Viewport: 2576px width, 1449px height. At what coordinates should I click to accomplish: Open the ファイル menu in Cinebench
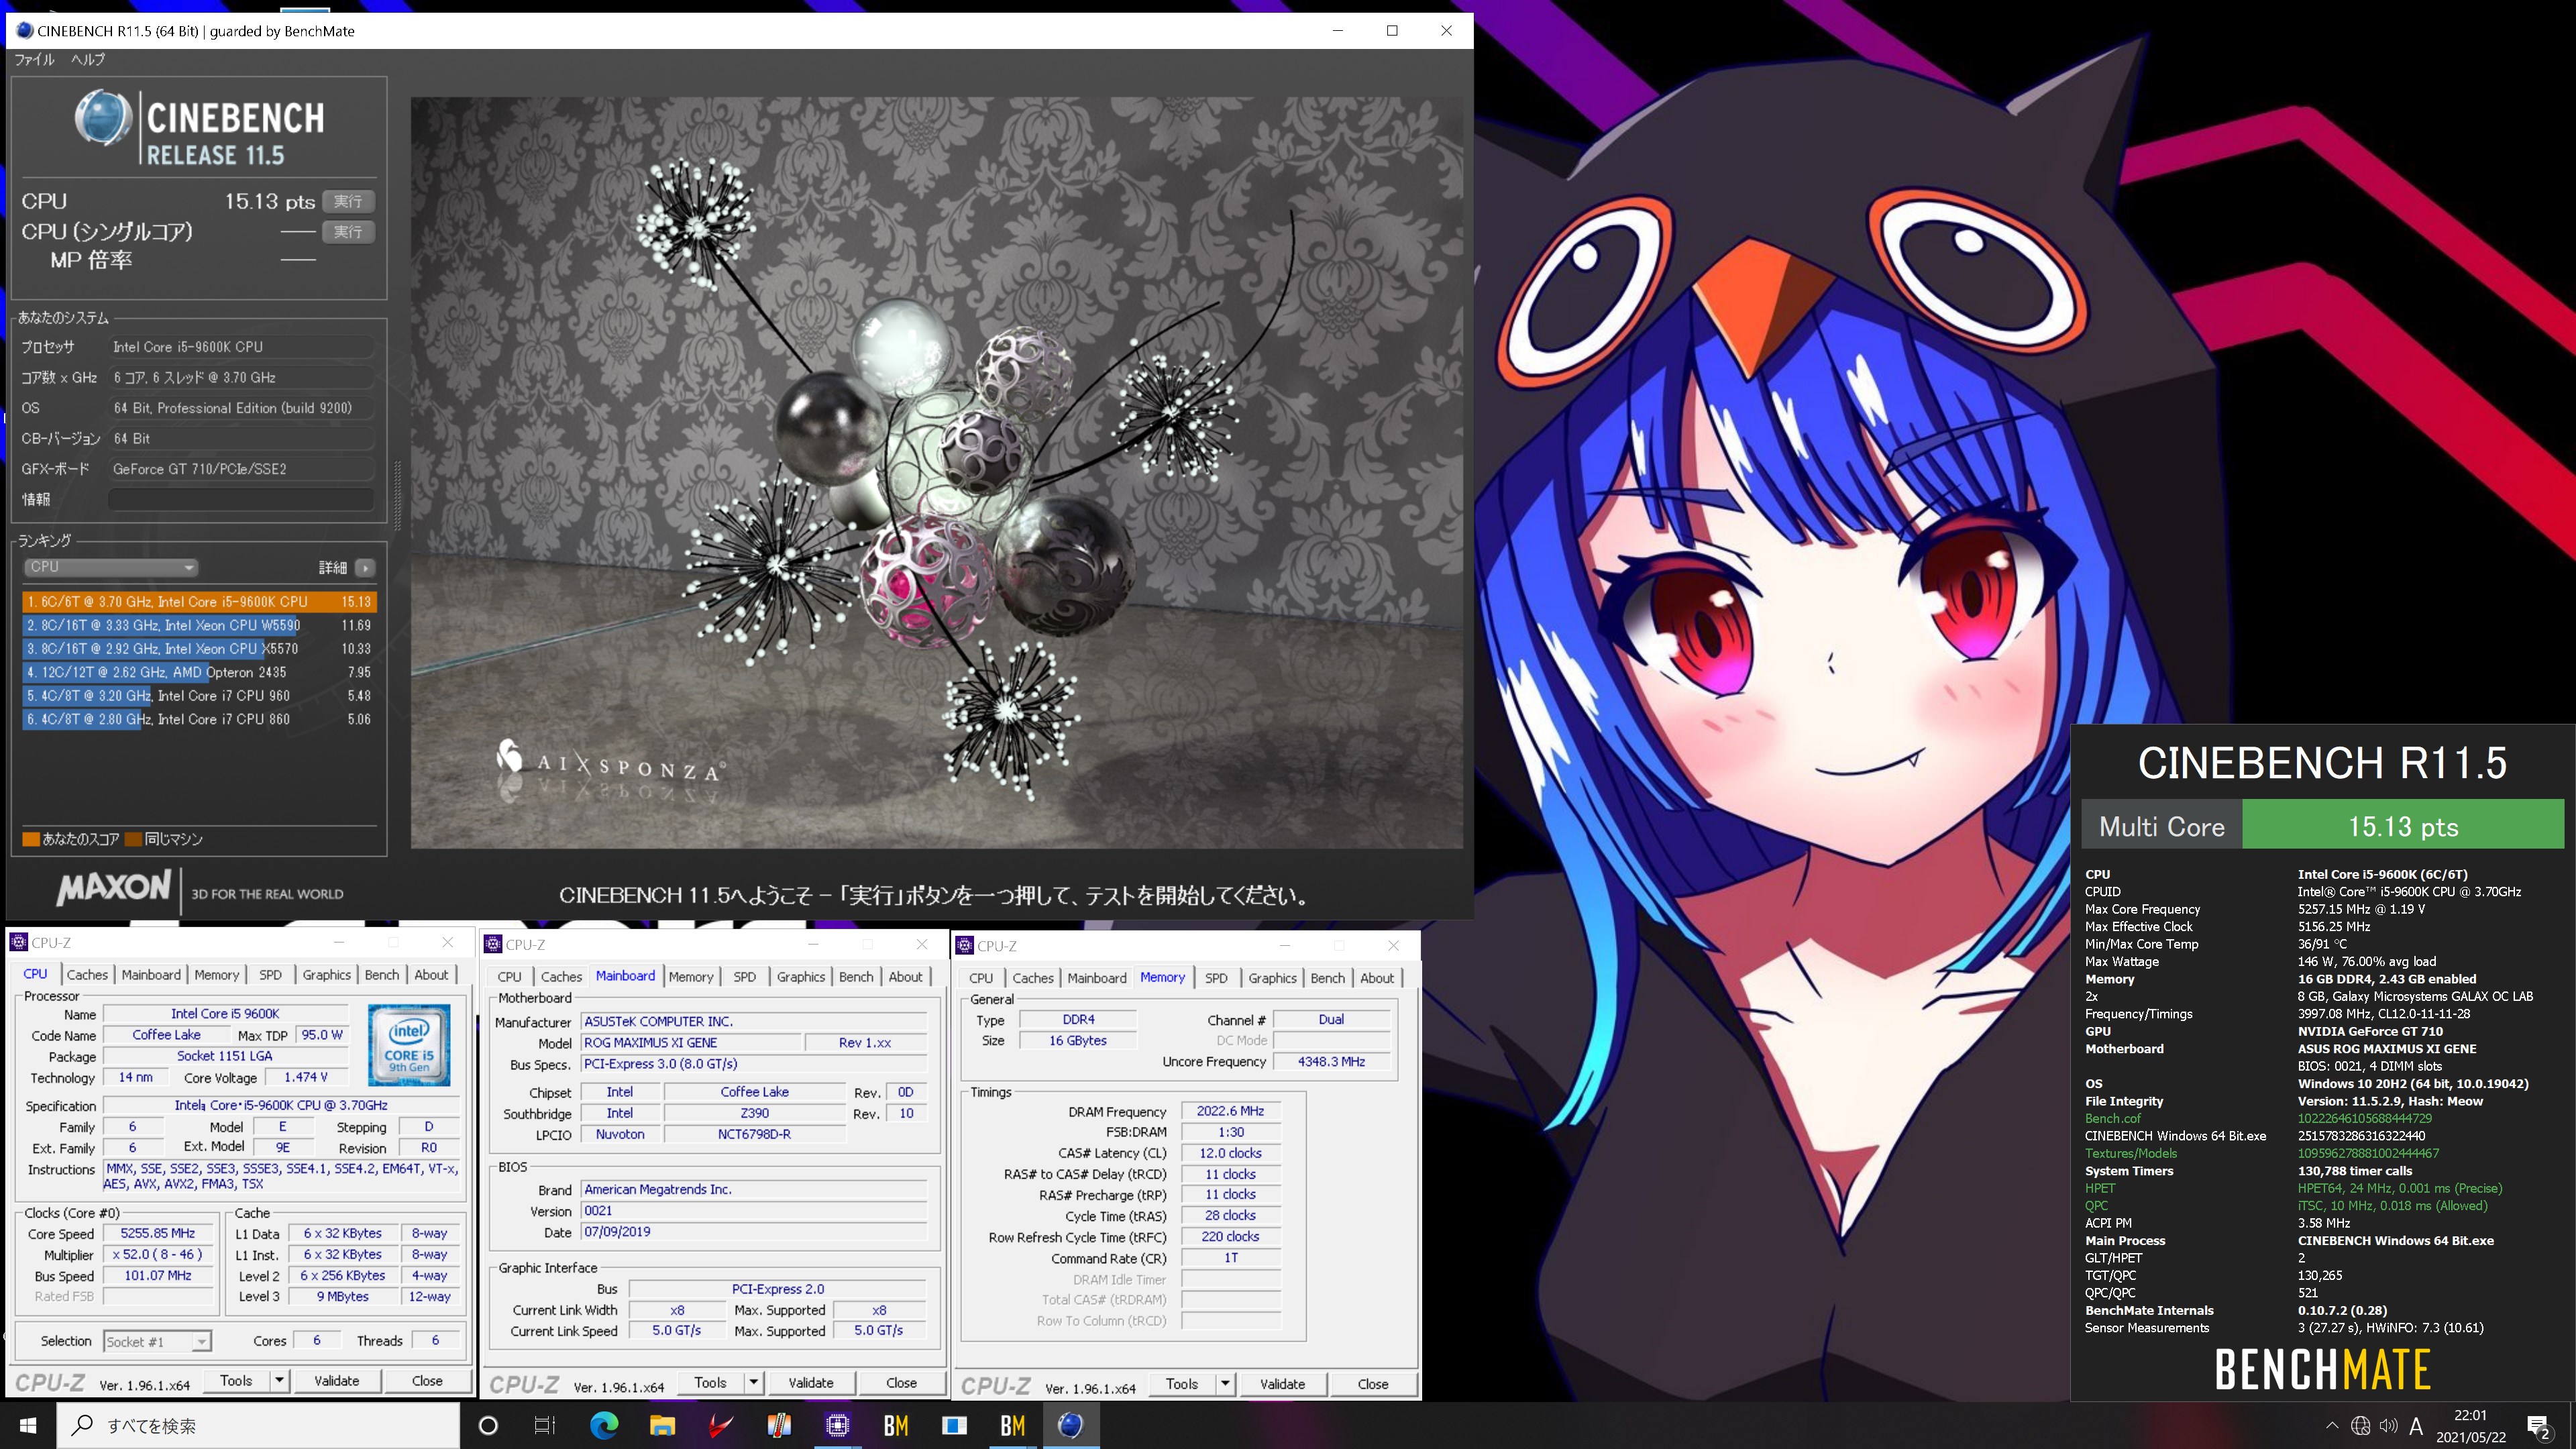tap(34, 60)
